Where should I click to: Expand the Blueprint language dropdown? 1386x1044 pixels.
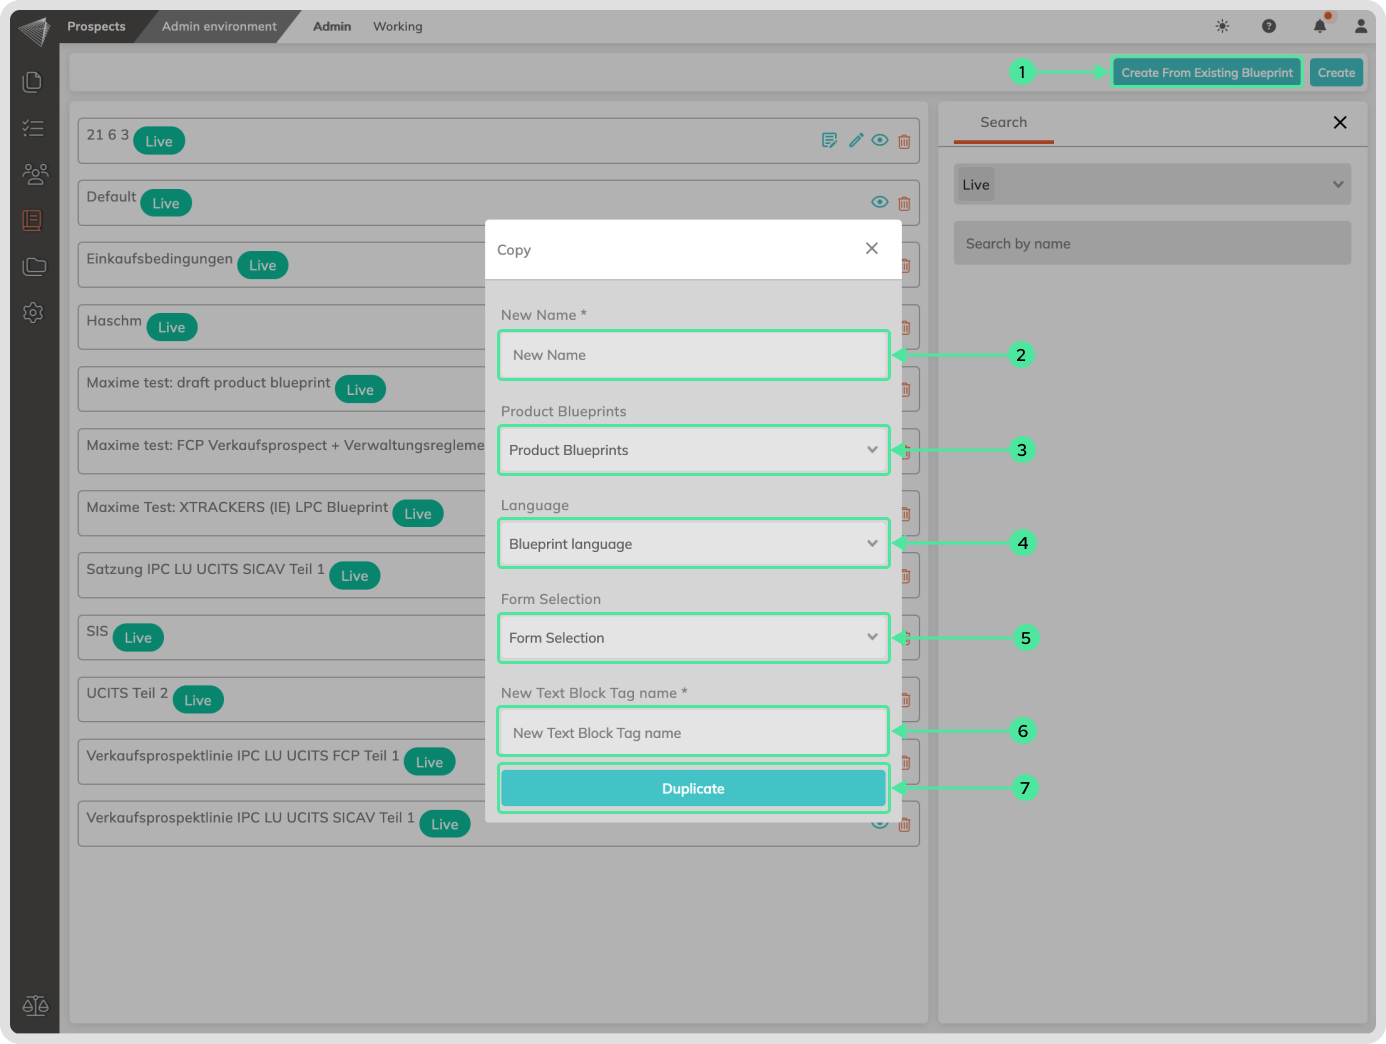[x=693, y=544]
